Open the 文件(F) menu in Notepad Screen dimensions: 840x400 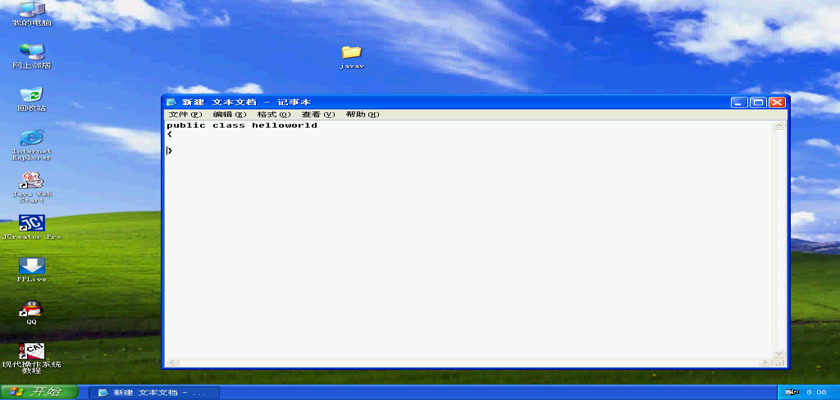[x=185, y=115]
